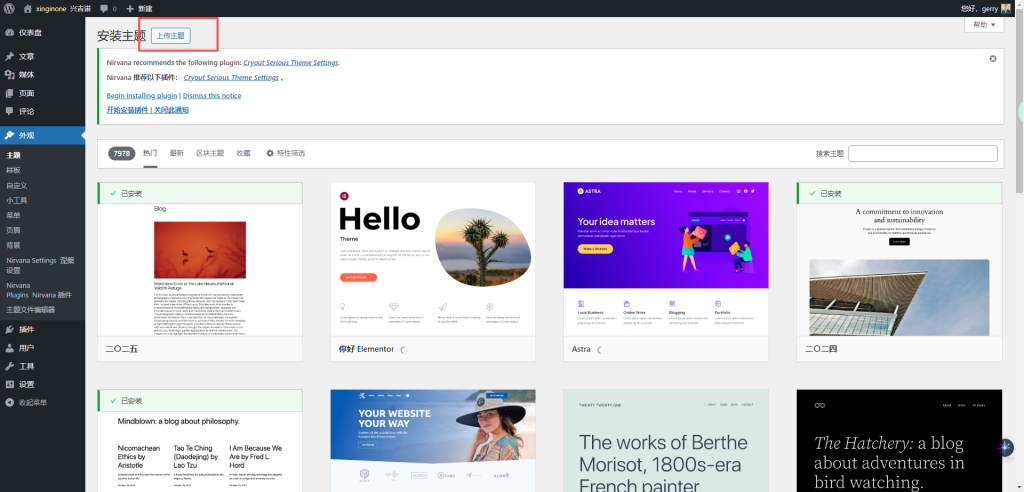Go to 主题 submenu item
1024x492 pixels.
14,156
